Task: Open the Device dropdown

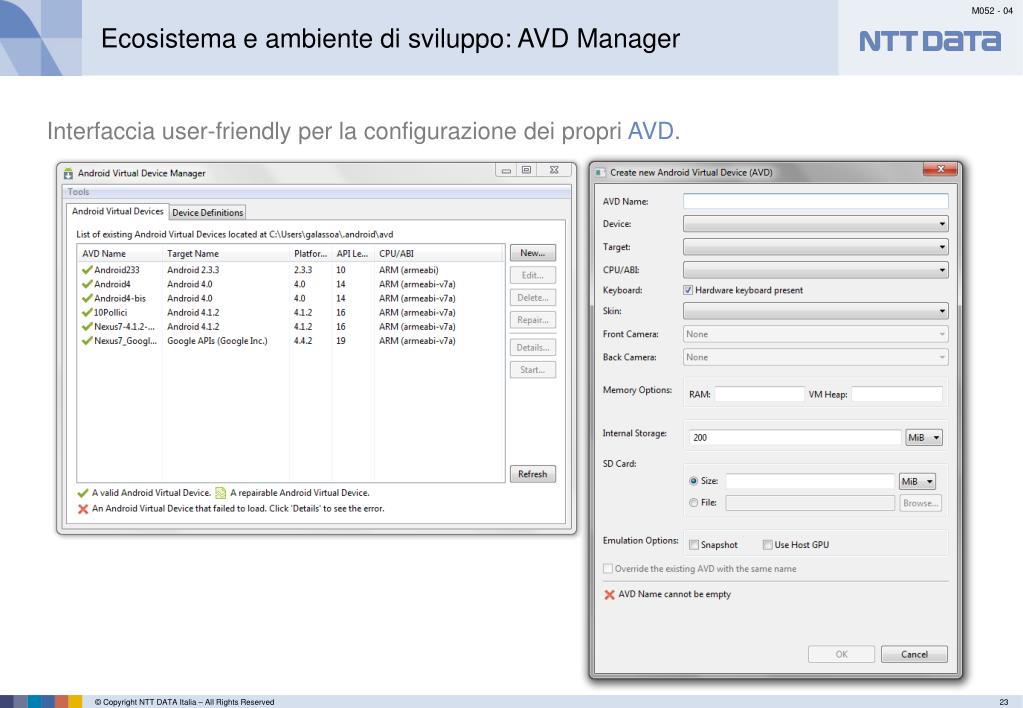Action: click(x=816, y=224)
